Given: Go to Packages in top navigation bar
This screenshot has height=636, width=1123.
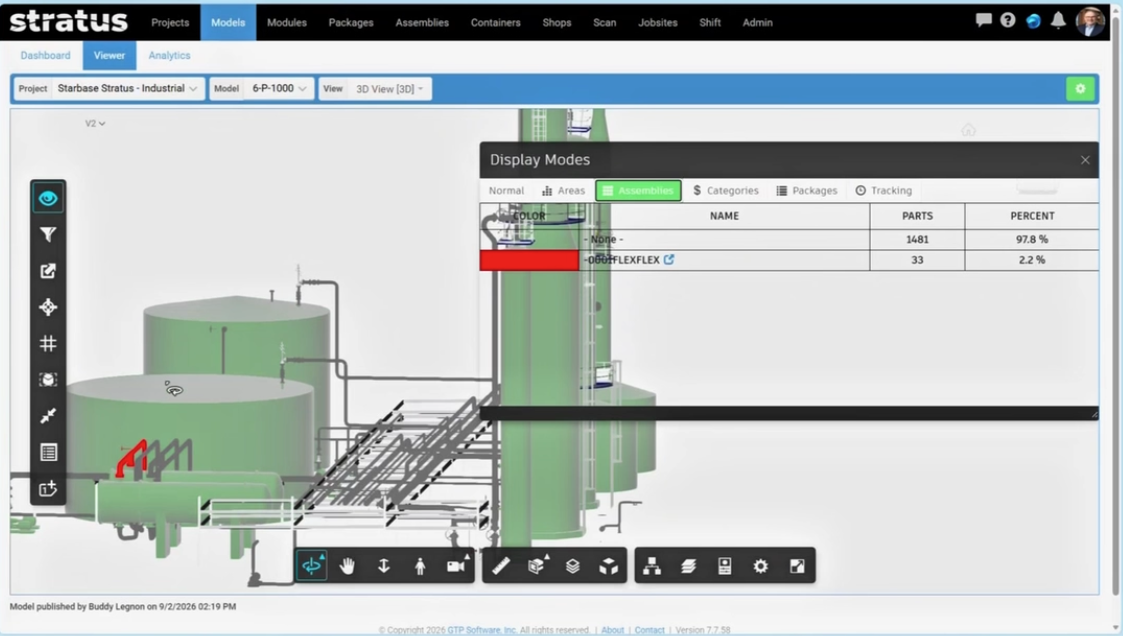Looking at the screenshot, I should pos(351,22).
